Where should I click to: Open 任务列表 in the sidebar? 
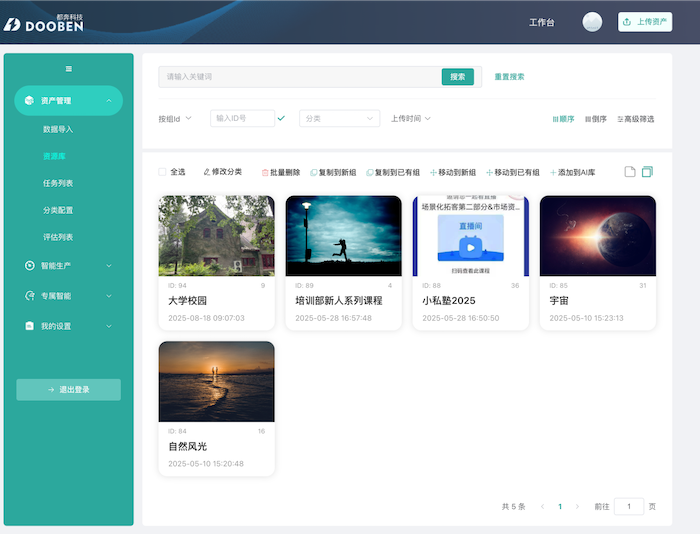tap(58, 183)
